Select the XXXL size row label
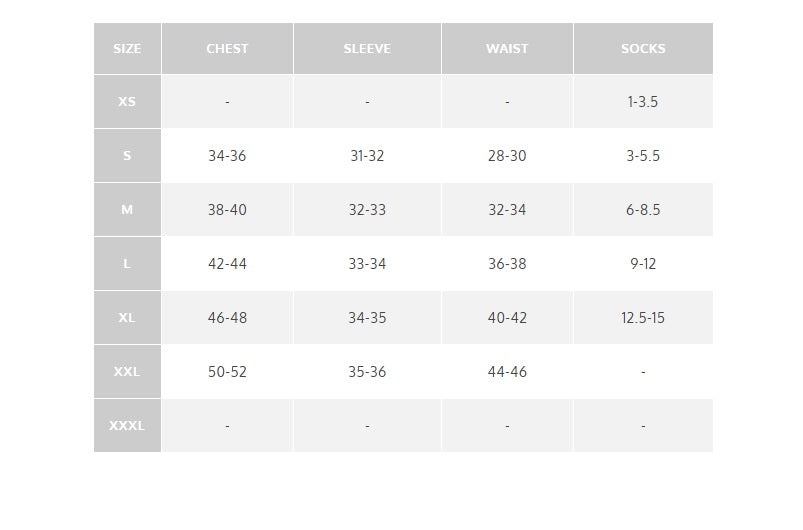Image resolution: width=803 pixels, height=530 pixels. coord(128,426)
